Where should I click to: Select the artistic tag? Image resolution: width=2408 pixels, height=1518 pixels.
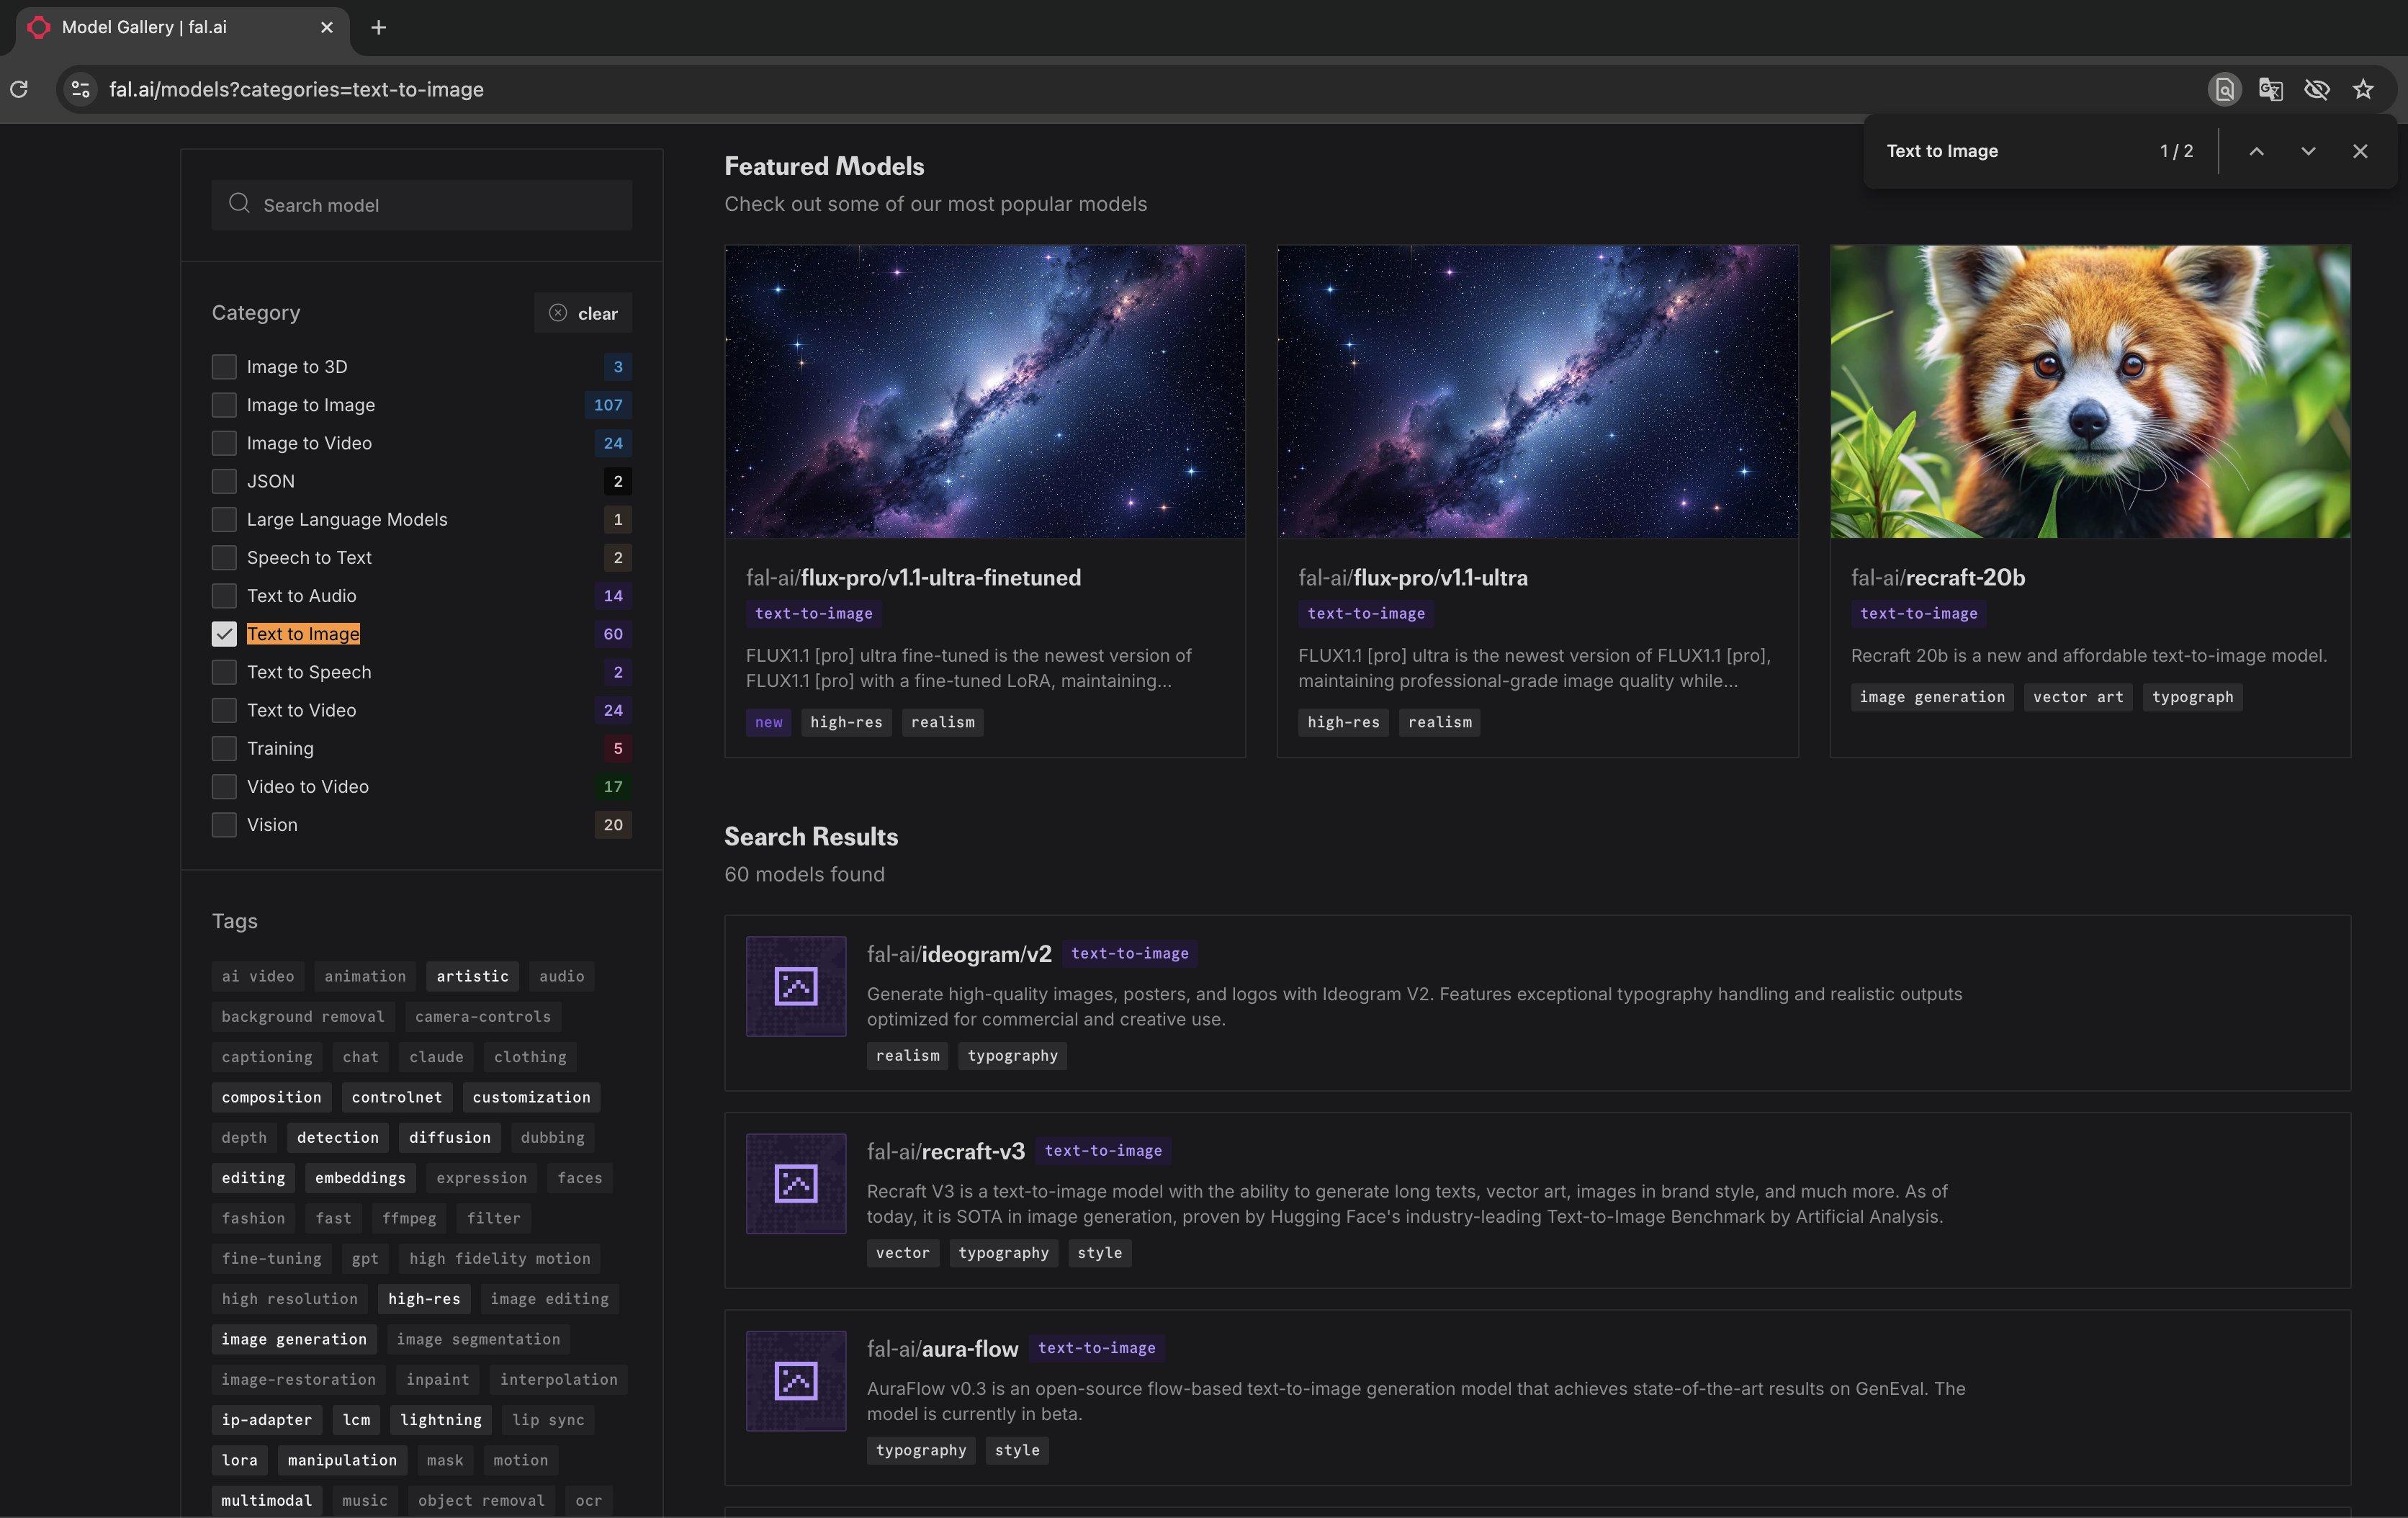tap(472, 976)
